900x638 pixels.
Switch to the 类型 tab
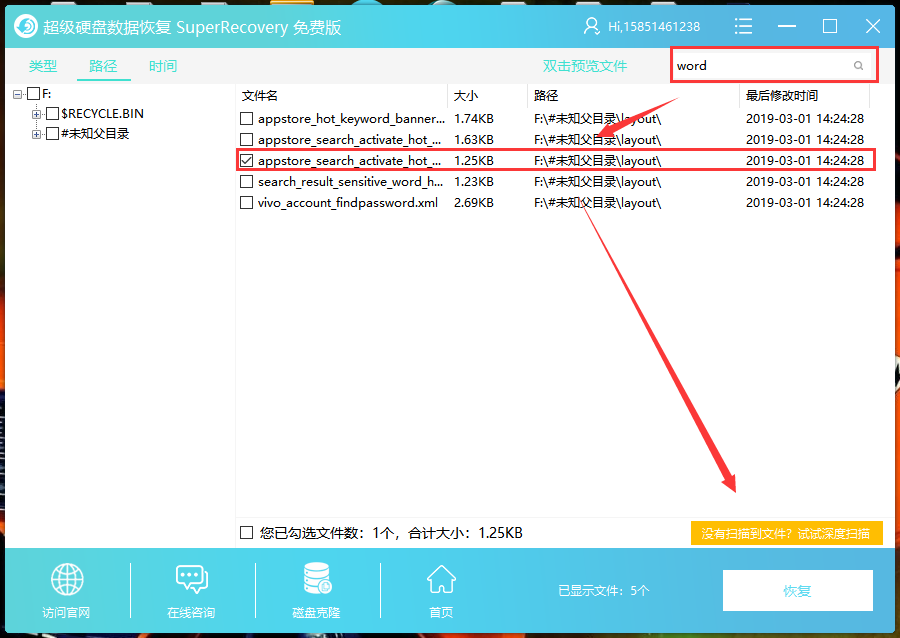[x=43, y=66]
